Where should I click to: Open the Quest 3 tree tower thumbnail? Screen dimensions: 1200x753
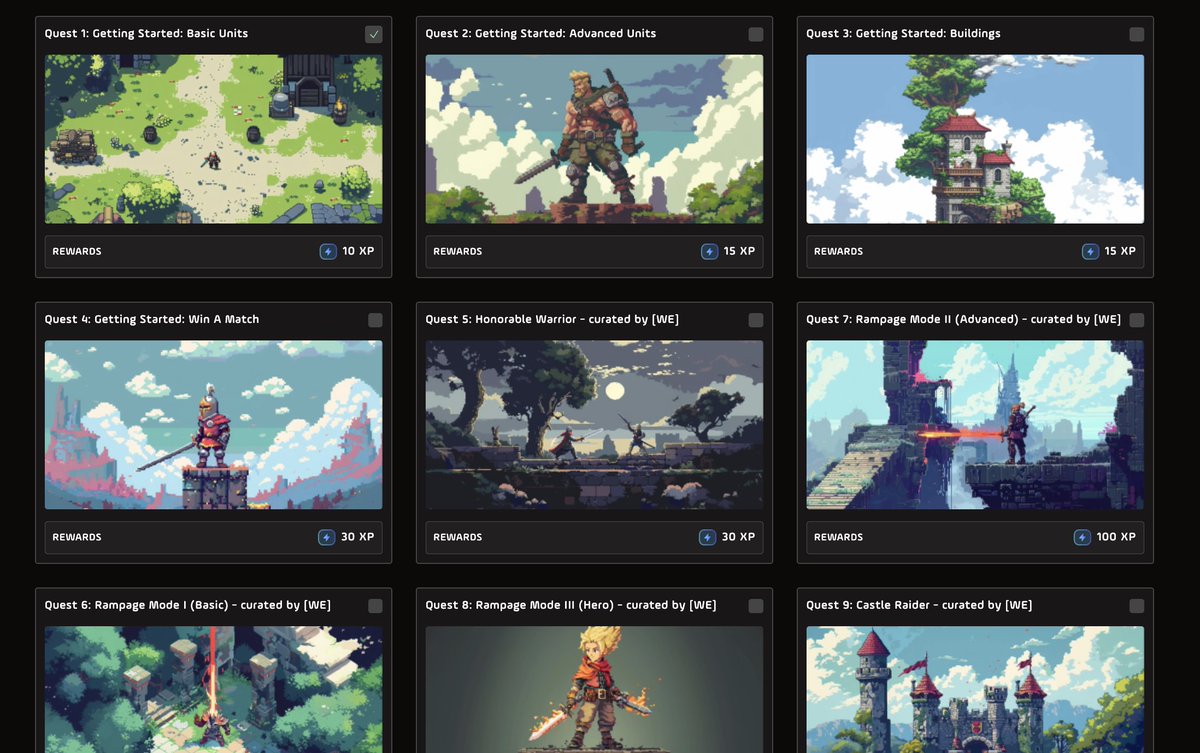pyautogui.click(x=975, y=139)
